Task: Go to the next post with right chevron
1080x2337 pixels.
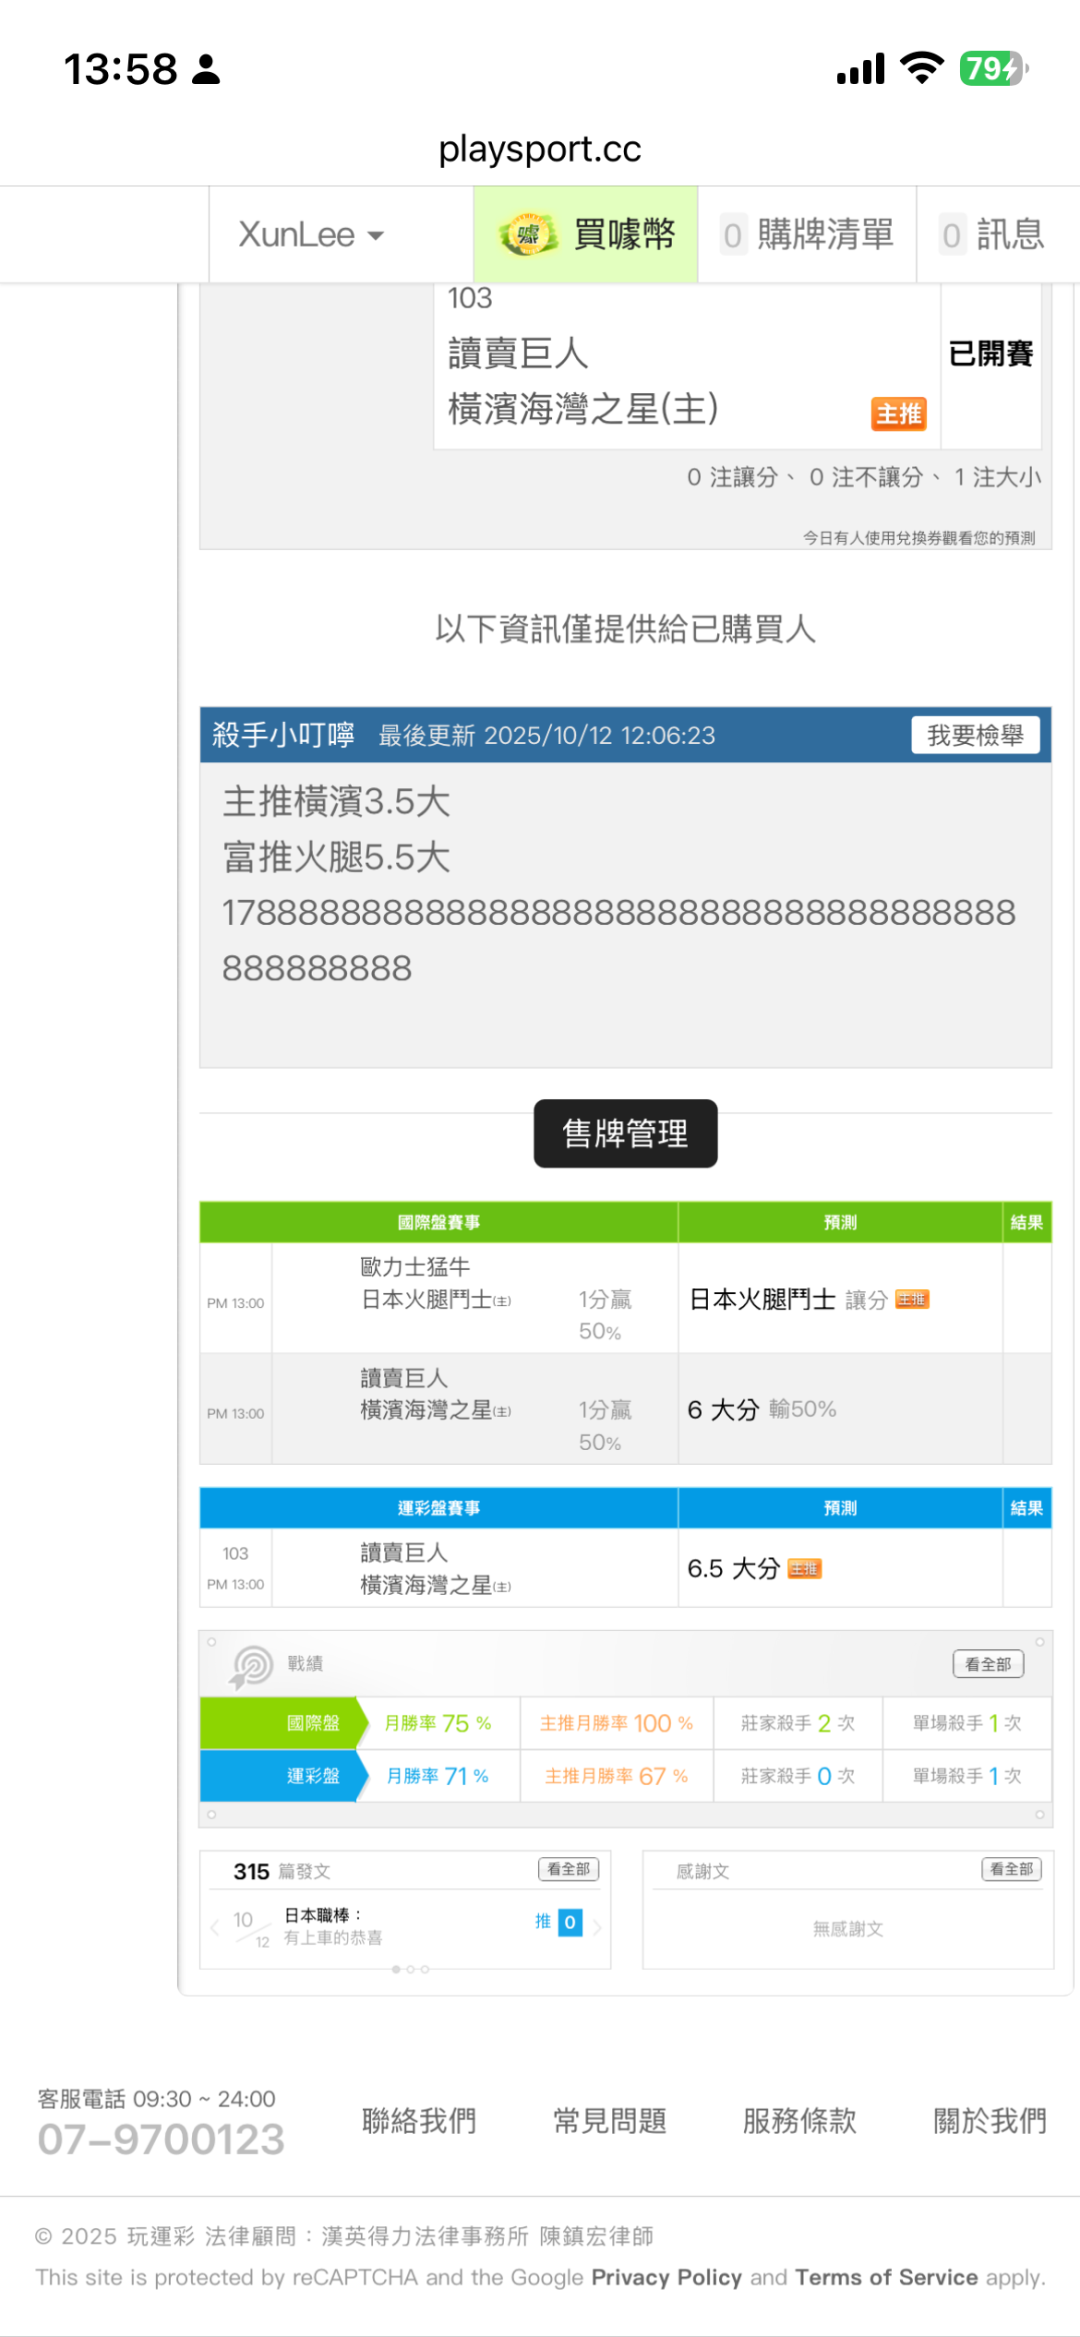Action: 597,1927
